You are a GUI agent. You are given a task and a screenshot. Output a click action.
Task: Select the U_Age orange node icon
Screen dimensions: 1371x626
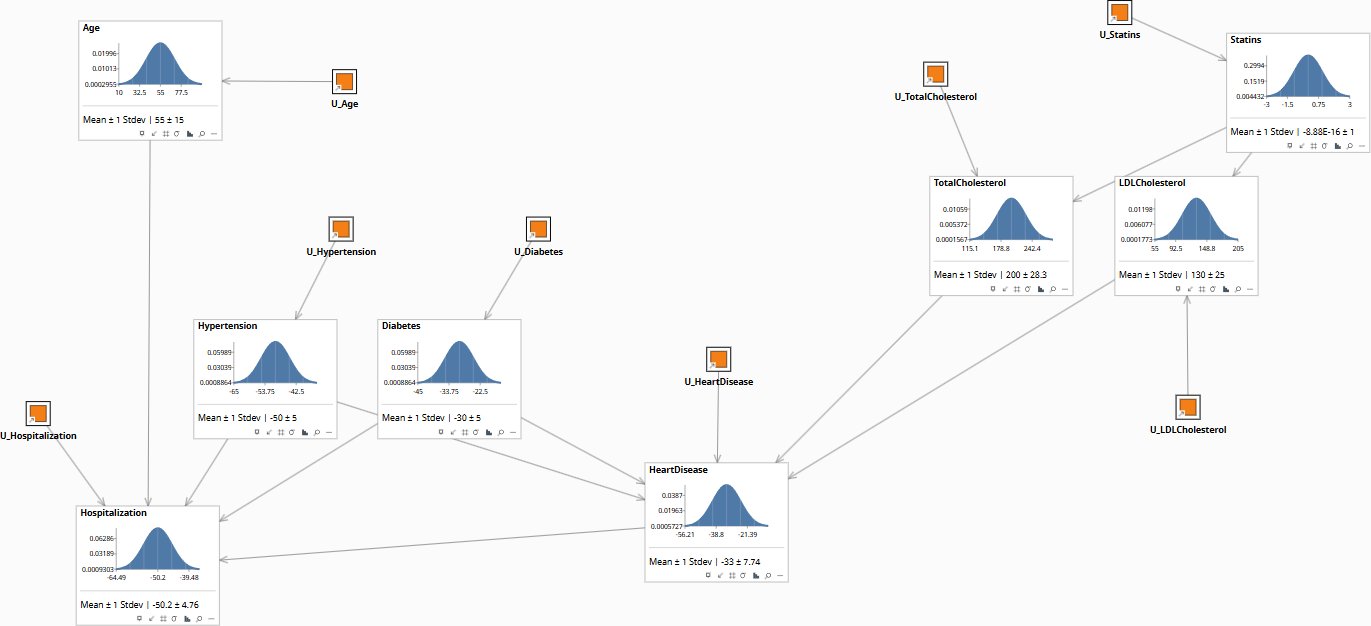pos(344,82)
